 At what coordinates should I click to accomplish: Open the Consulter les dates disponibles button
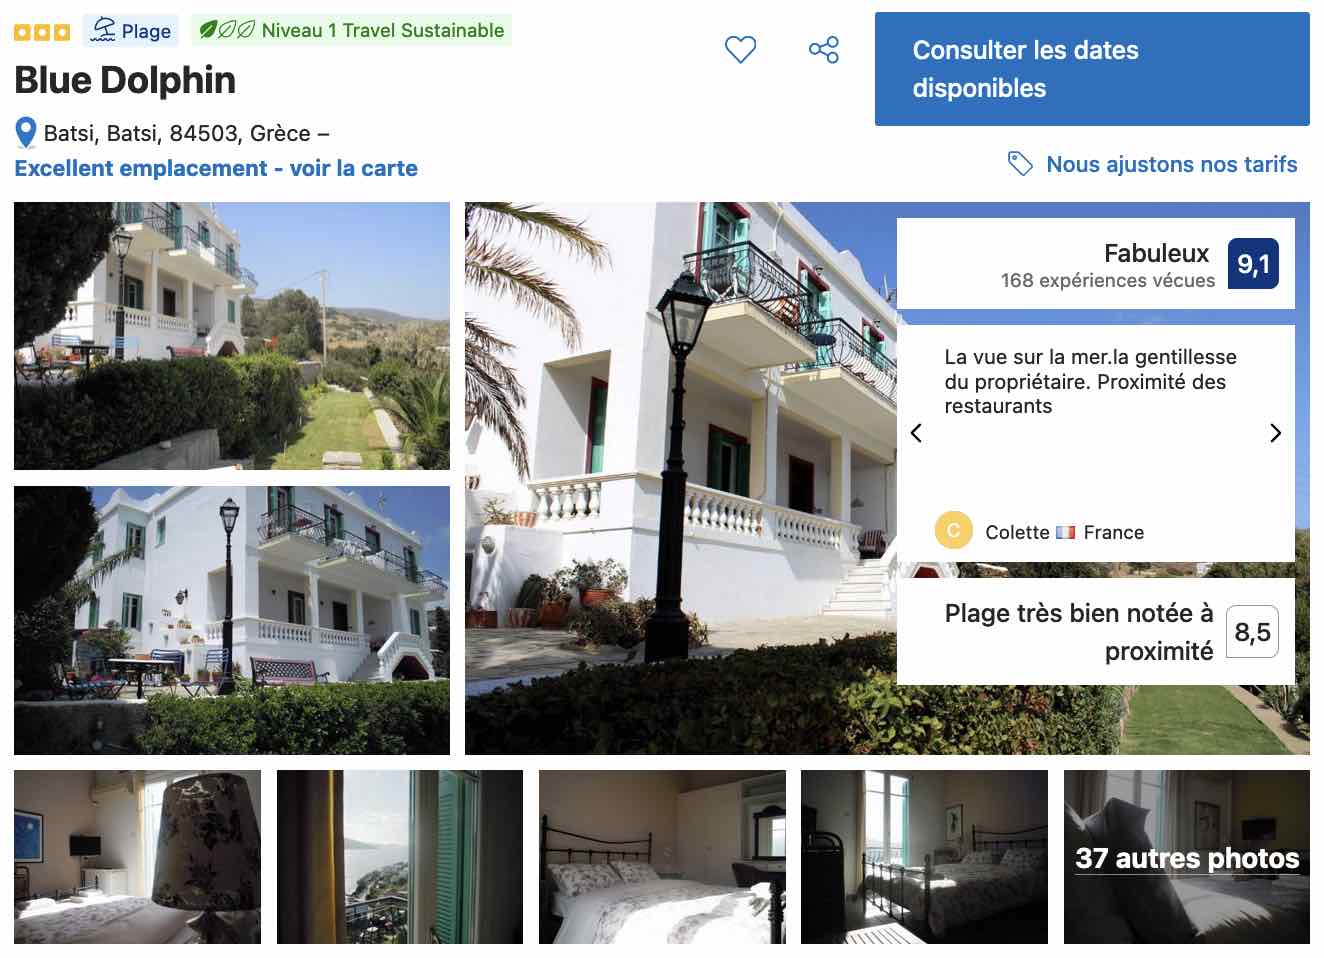[1092, 69]
